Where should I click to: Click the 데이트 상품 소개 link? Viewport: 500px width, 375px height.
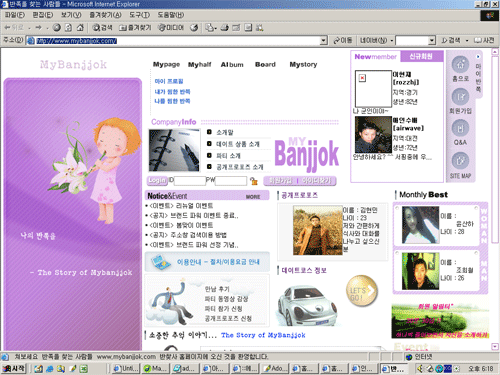(238, 144)
